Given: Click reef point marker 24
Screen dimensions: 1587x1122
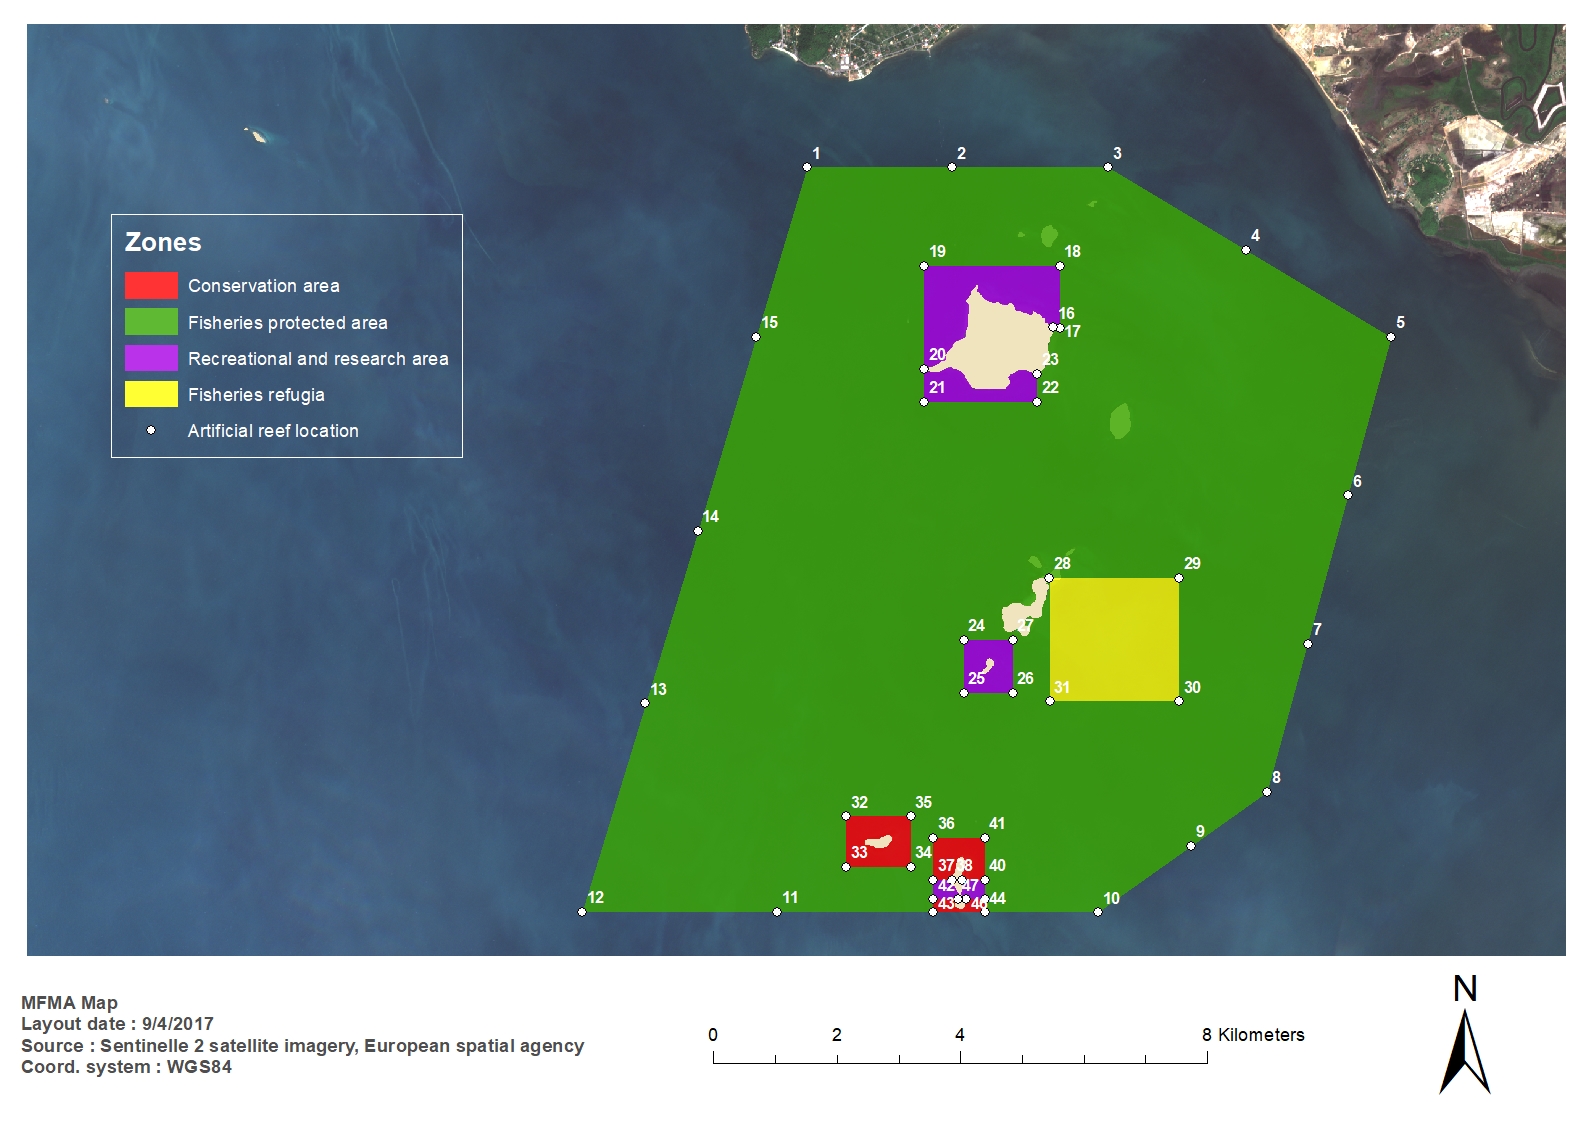Looking at the screenshot, I should [964, 640].
